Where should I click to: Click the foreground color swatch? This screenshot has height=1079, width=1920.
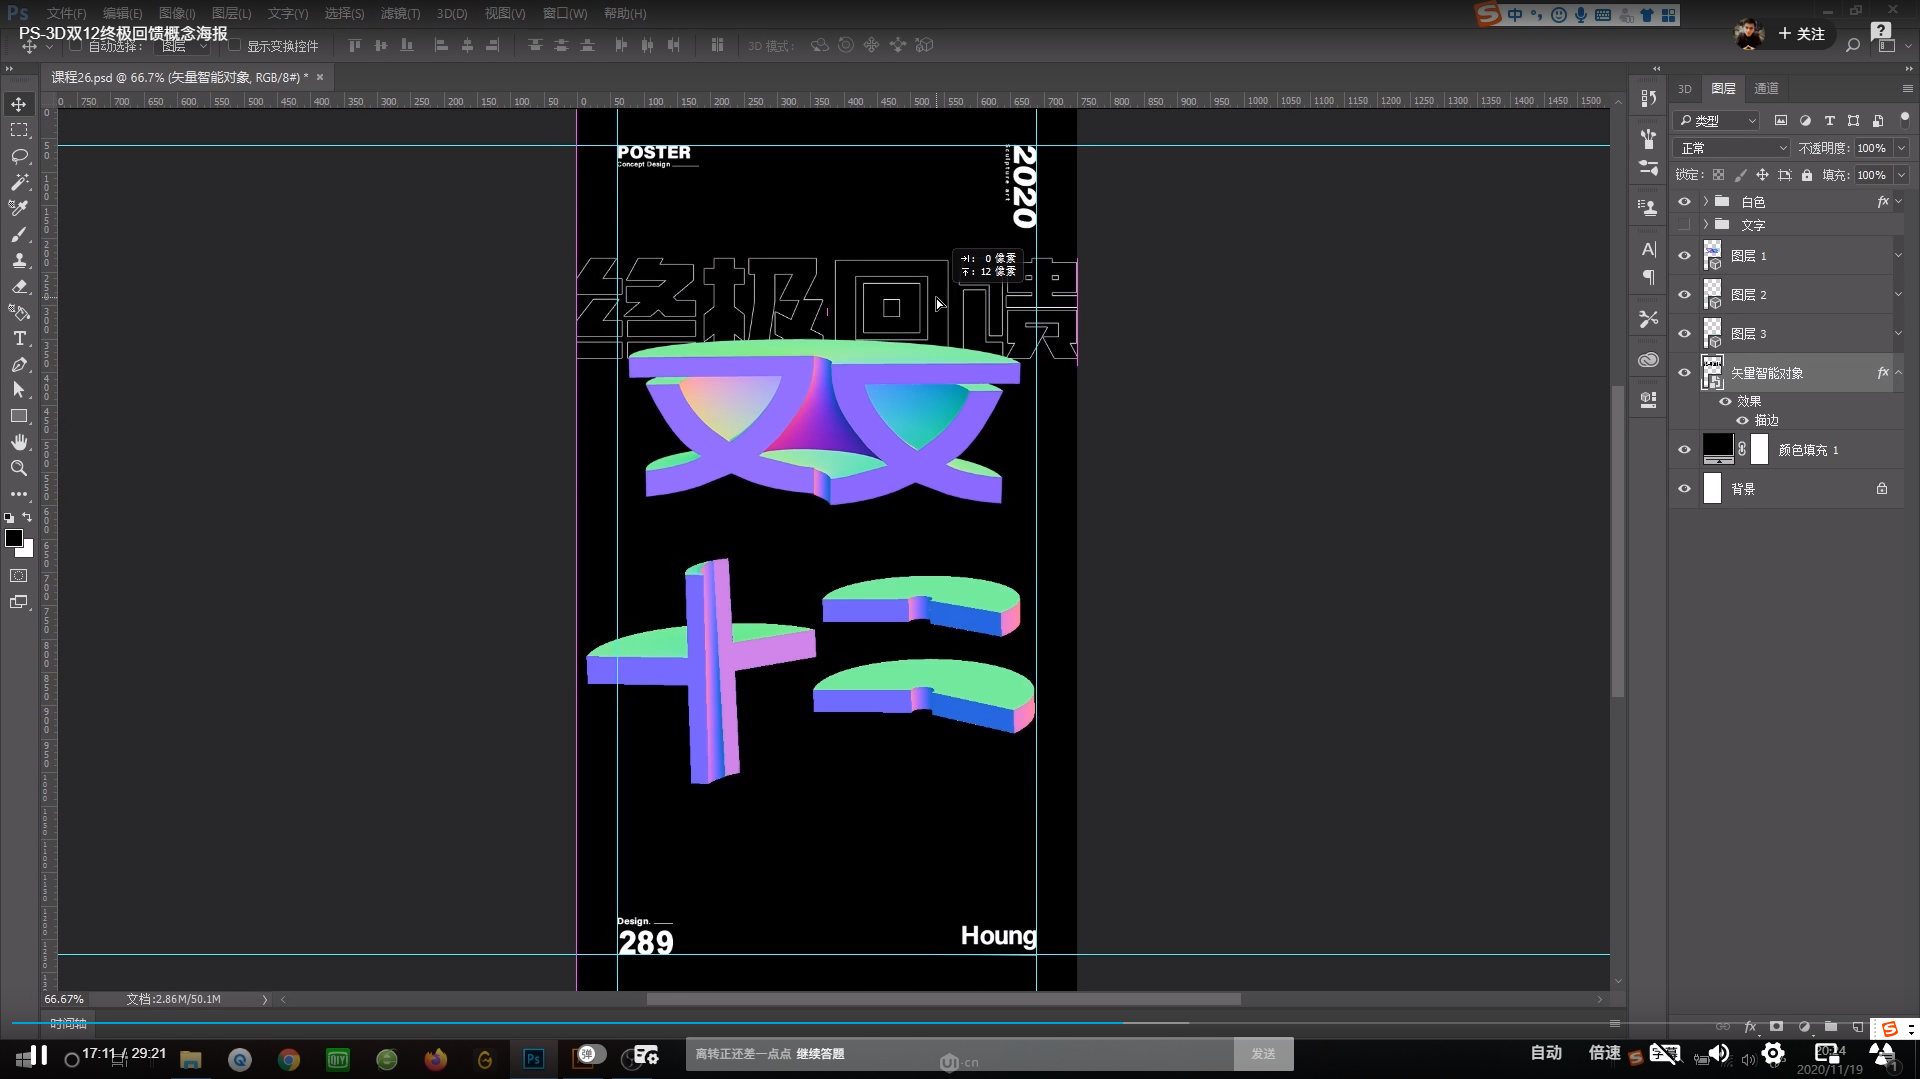tap(14, 538)
